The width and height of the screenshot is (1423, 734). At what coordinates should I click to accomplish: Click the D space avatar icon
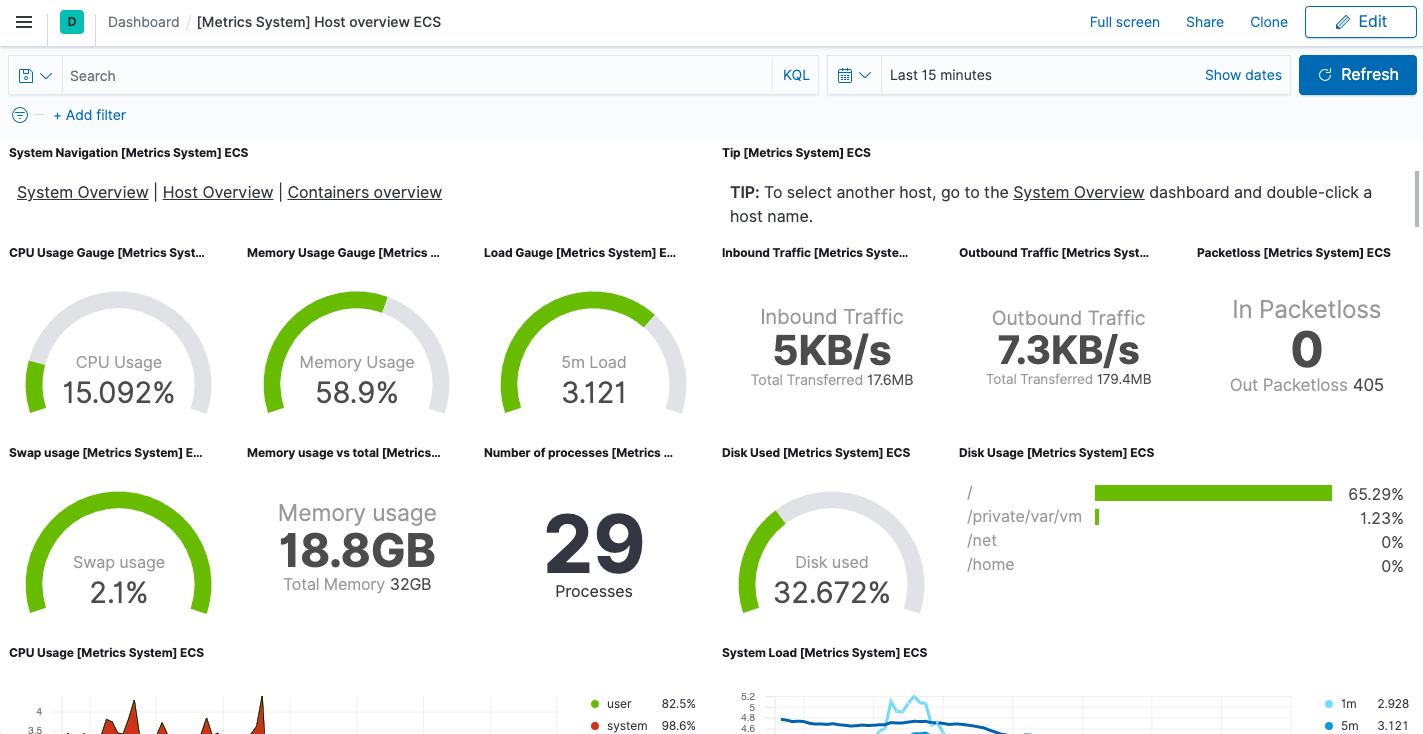70,21
